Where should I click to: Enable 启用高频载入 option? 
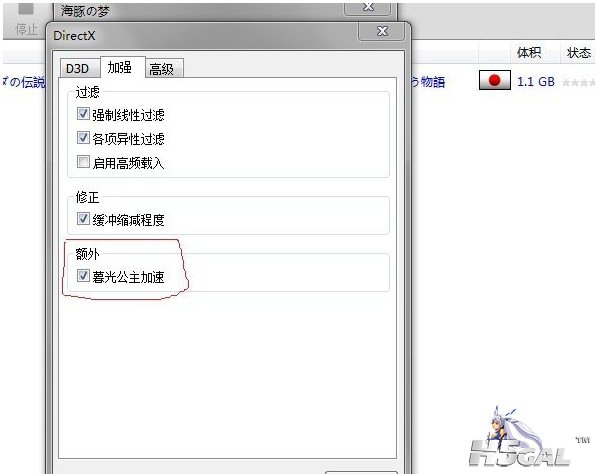[83, 162]
